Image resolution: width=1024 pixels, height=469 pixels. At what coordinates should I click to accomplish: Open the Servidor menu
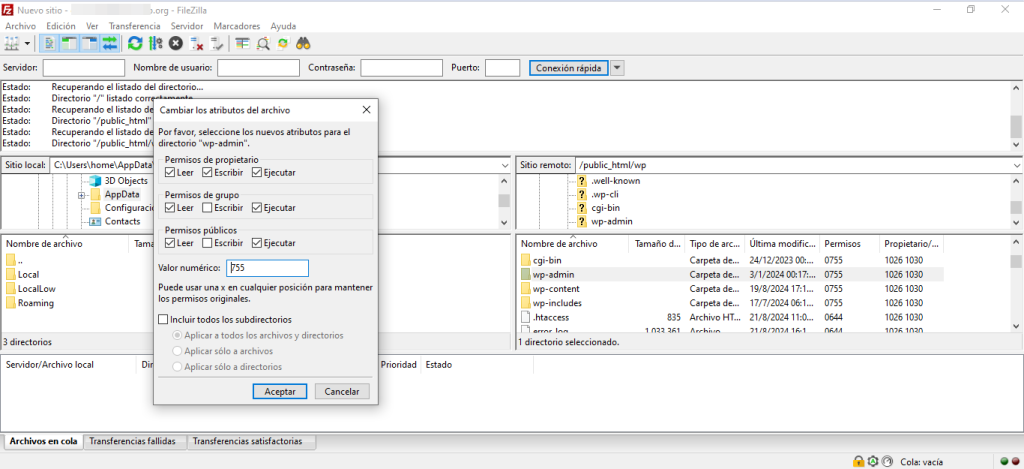pos(187,26)
